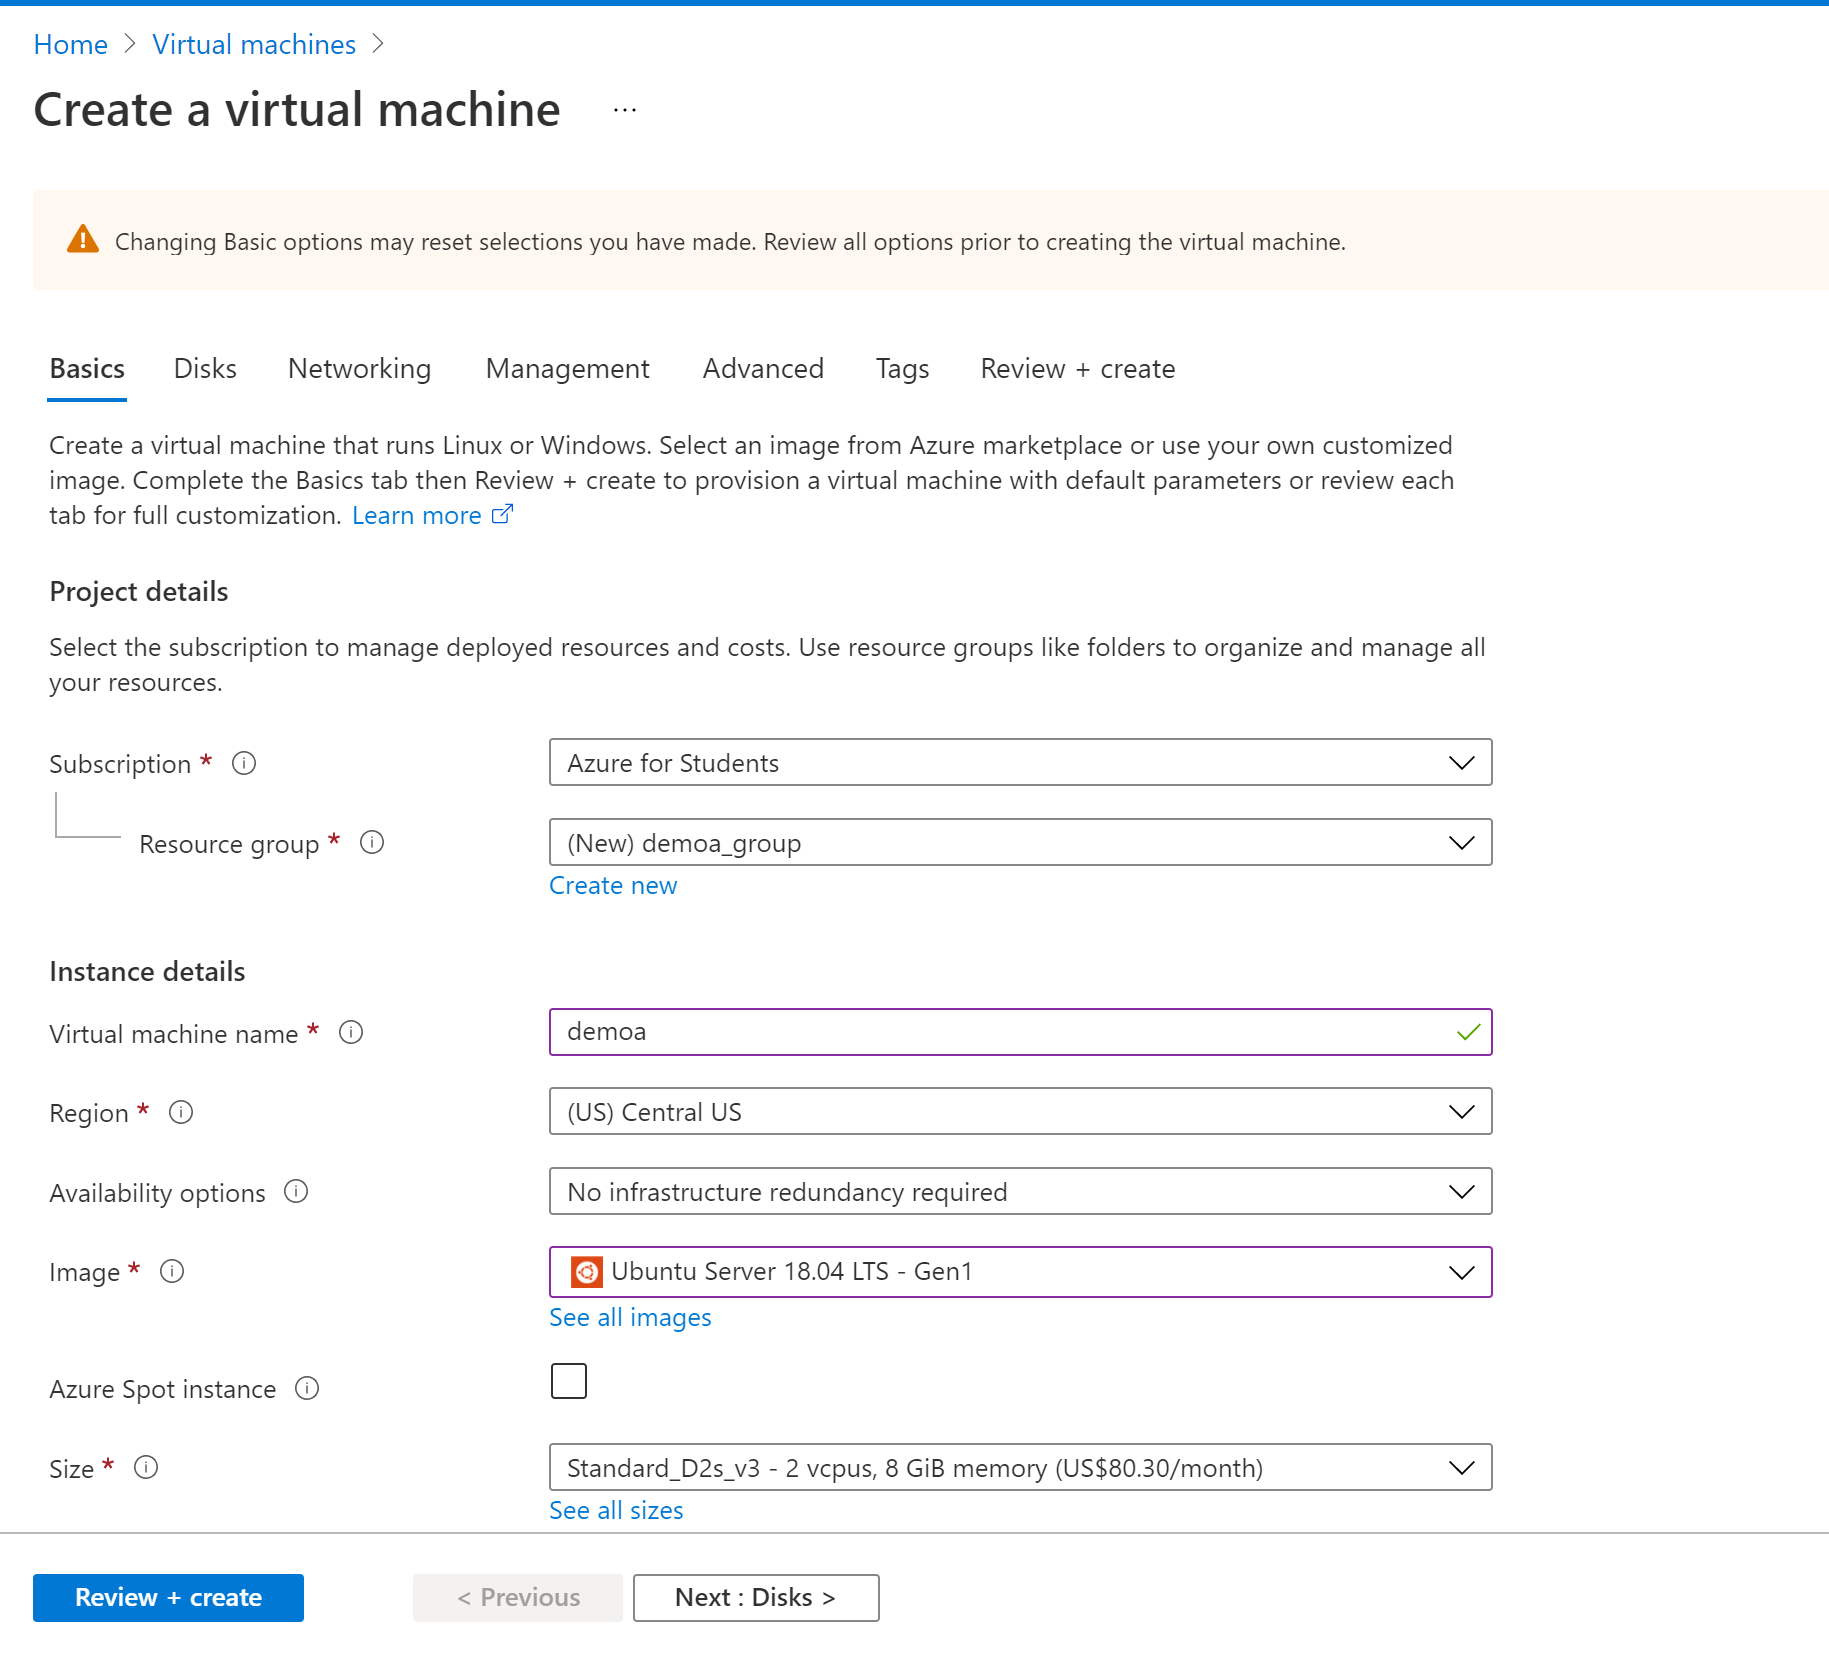Open the Tags tab
The width and height of the screenshot is (1829, 1654).
(x=902, y=369)
